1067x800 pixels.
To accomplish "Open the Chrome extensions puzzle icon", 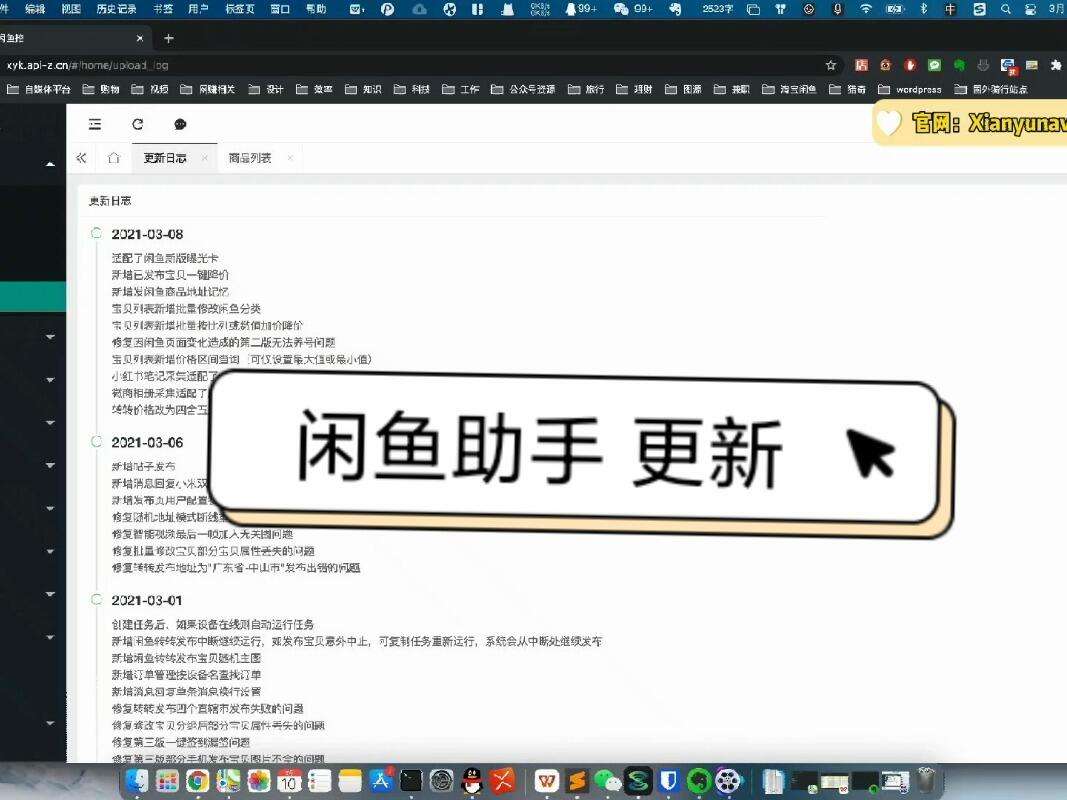I will [x=1055, y=65].
